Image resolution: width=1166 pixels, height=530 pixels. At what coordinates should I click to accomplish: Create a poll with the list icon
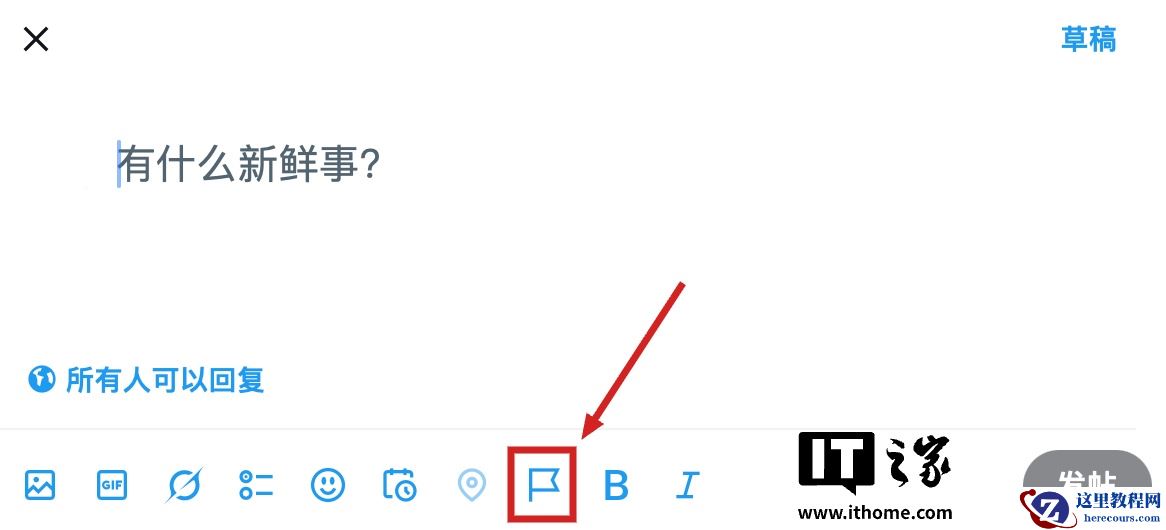tap(256, 485)
